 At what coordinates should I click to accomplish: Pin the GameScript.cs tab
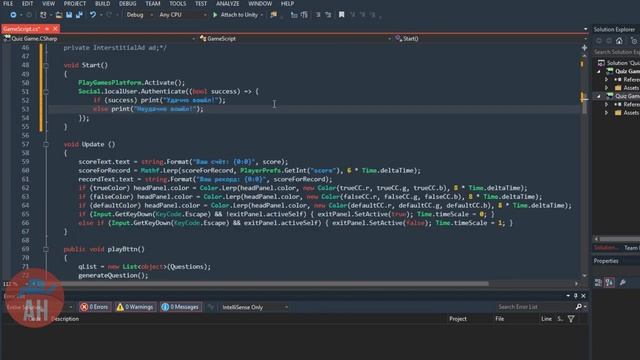click(x=47, y=29)
